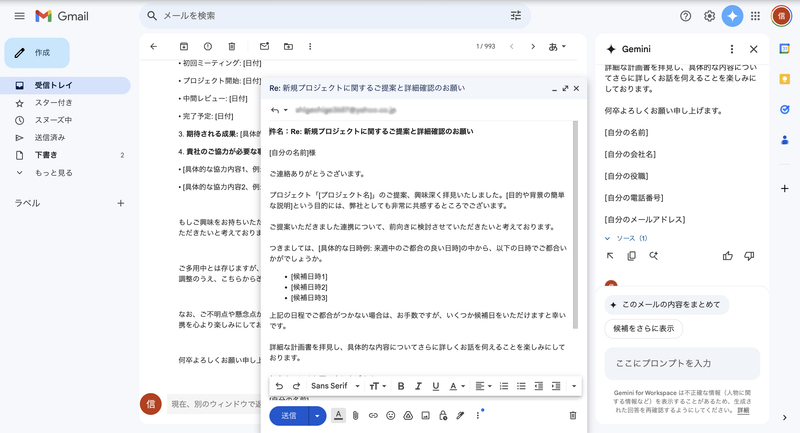Toggle formatting options with underlined A button
The width and height of the screenshot is (800, 433).
pyautogui.click(x=338, y=415)
